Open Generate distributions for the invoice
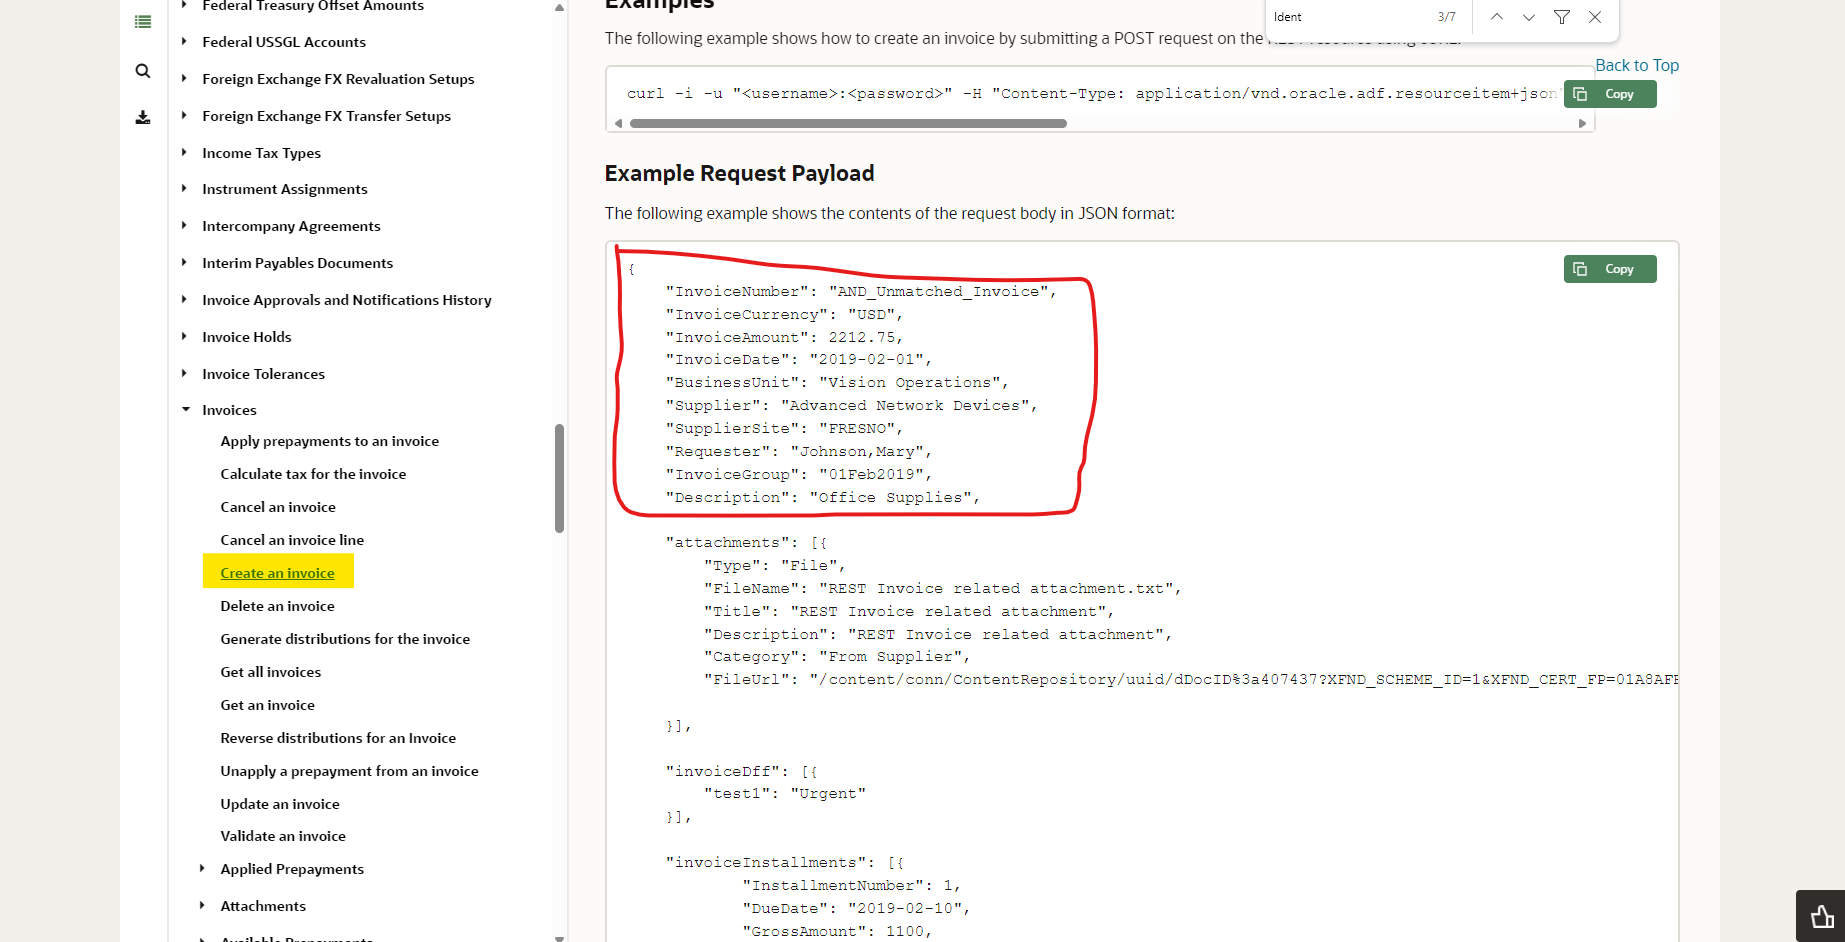This screenshot has width=1845, height=942. pos(345,639)
